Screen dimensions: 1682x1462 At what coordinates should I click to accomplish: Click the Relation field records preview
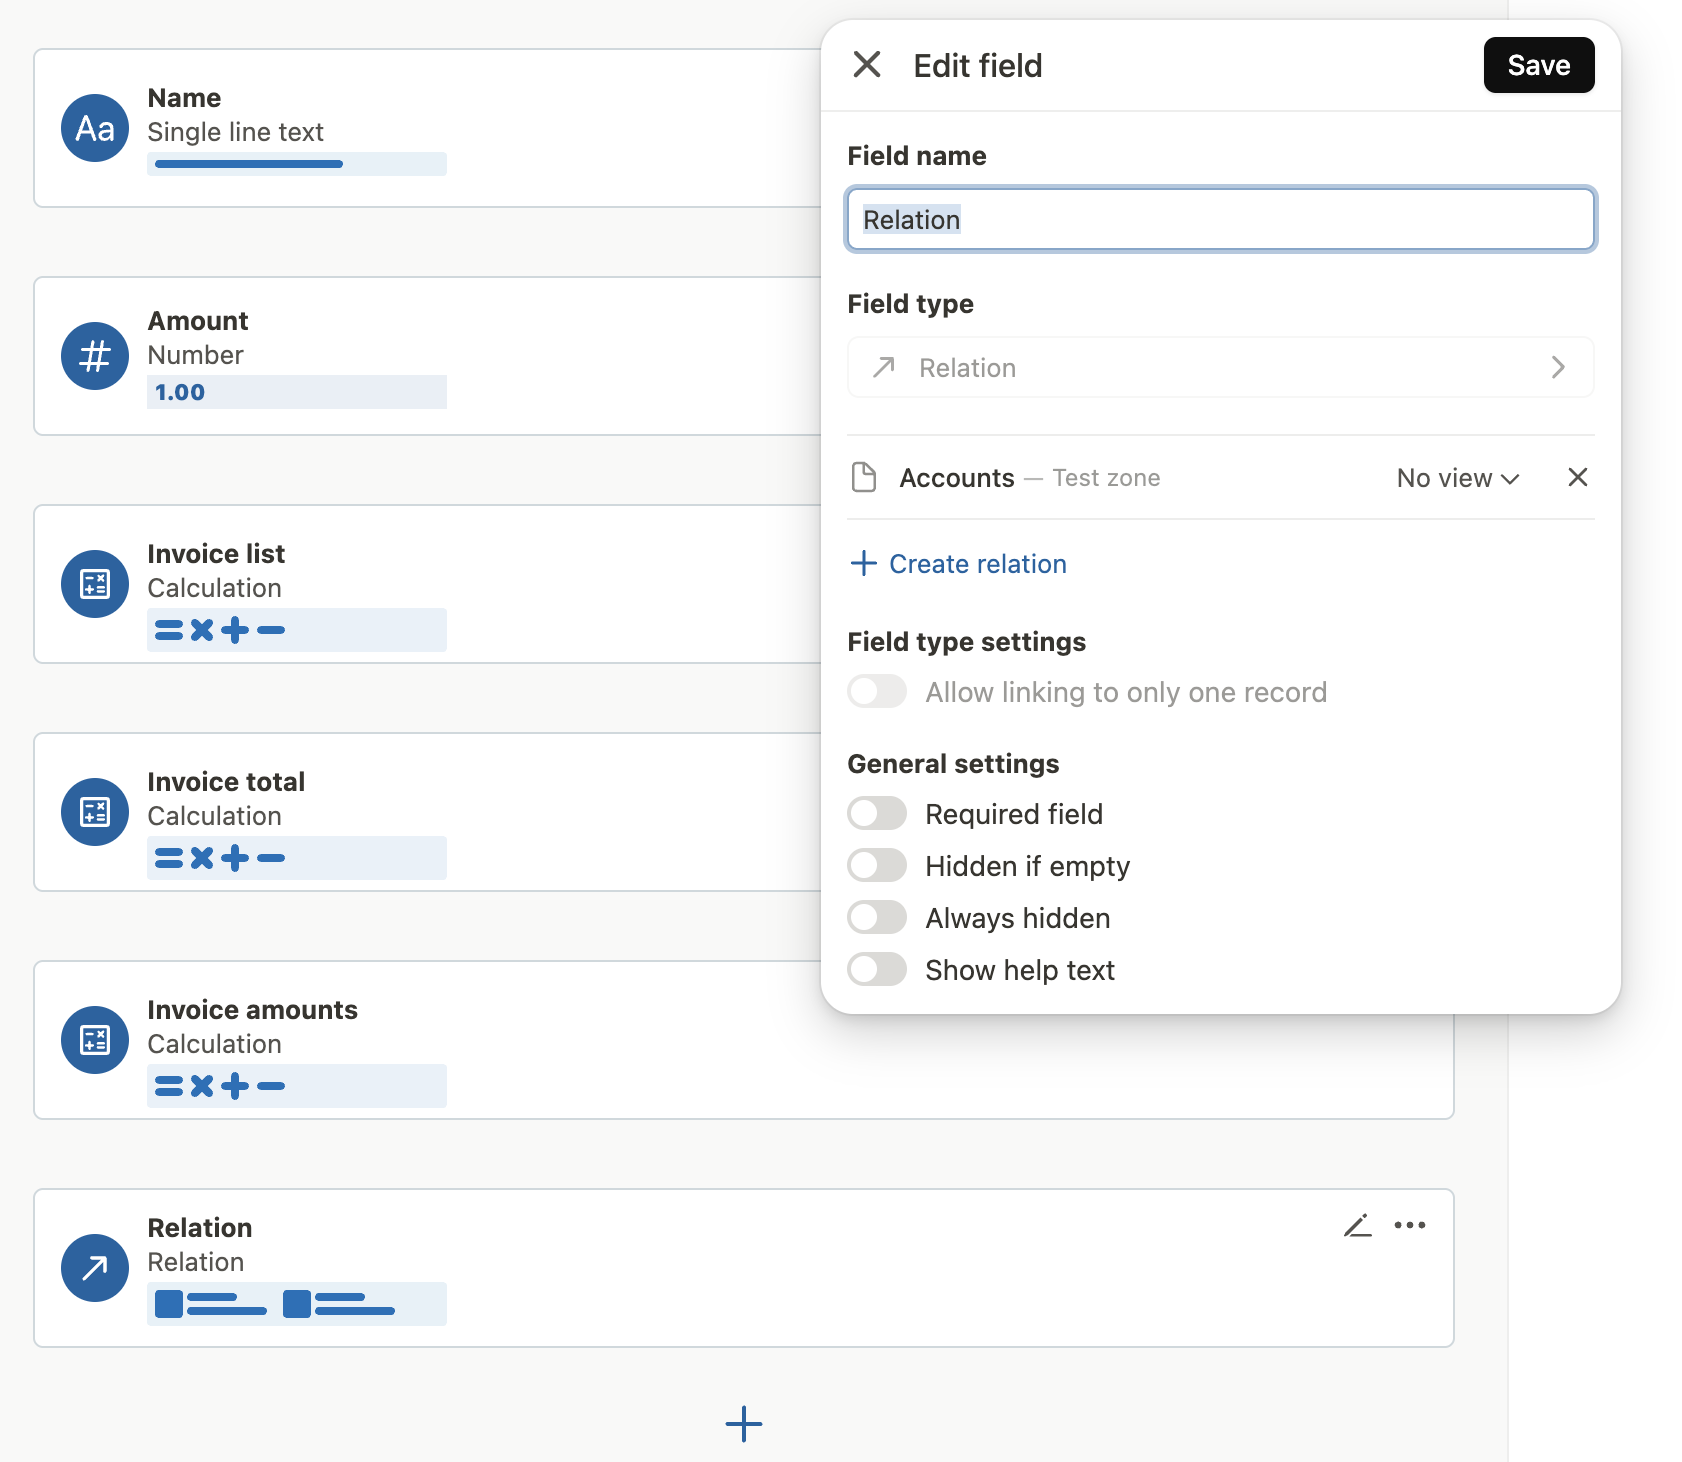[x=297, y=1304]
